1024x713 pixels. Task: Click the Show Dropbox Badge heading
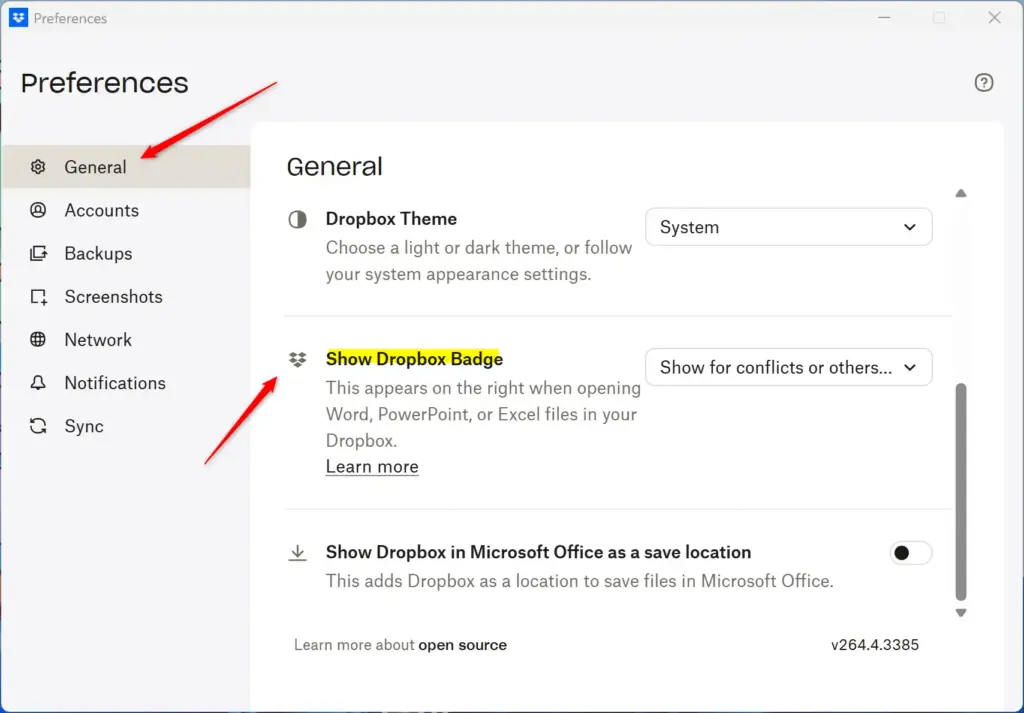[x=415, y=359]
